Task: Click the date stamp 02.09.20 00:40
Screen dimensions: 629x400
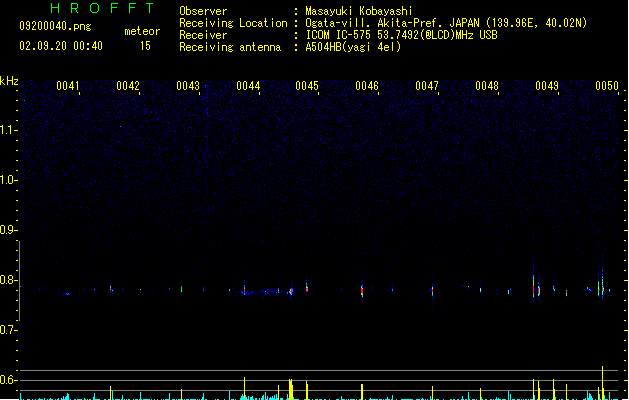Action: (x=61, y=46)
